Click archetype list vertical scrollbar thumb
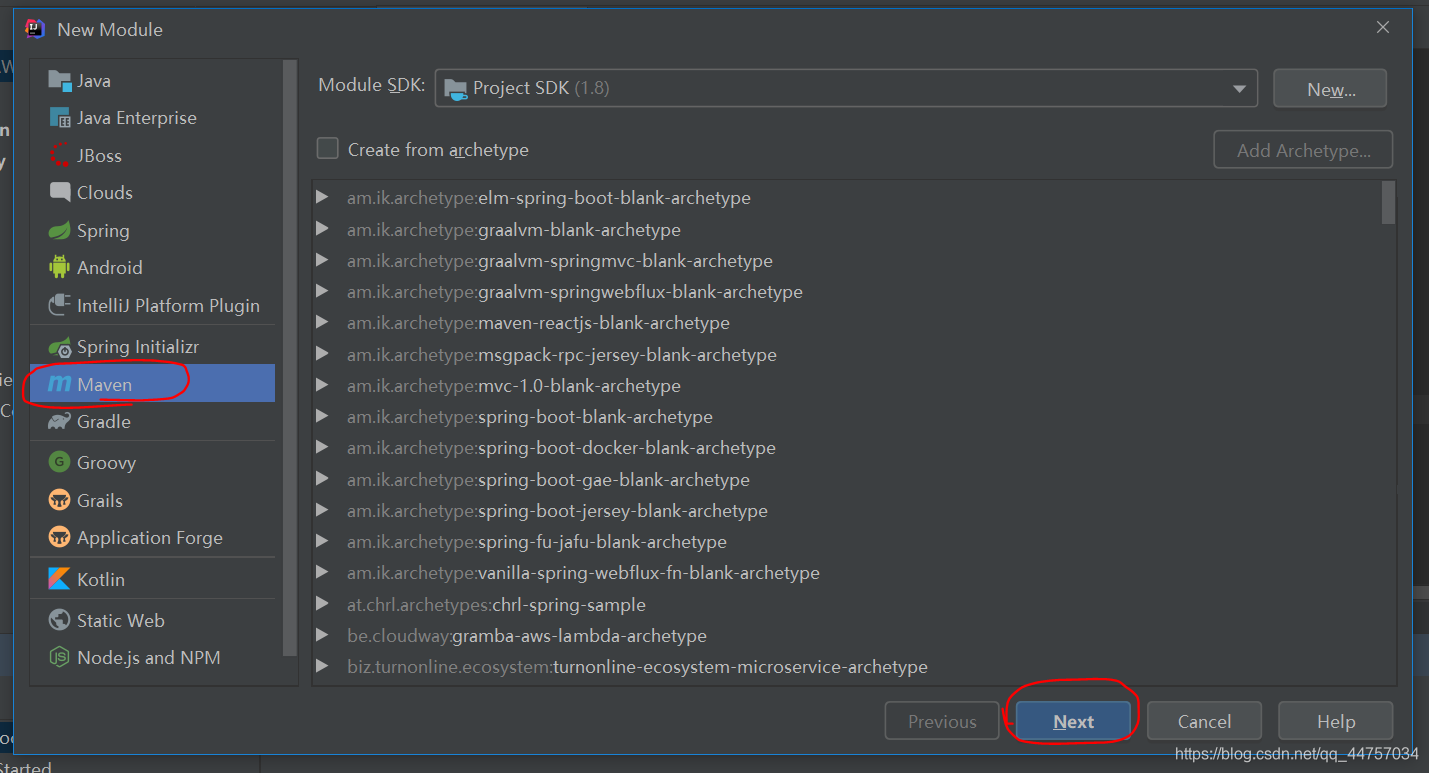Image resolution: width=1429 pixels, height=773 pixels. coord(1388,203)
